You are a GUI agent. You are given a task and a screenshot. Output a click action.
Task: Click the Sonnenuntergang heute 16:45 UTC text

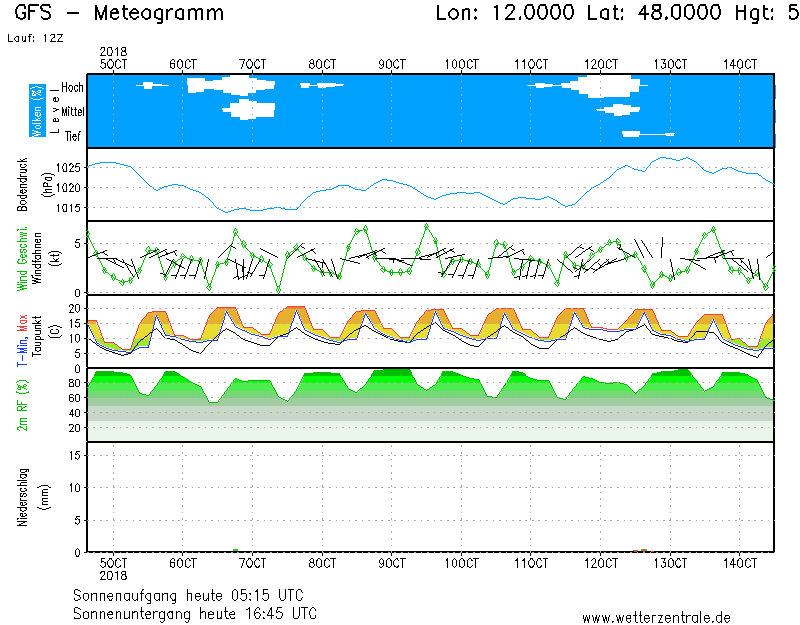[x=195, y=612]
